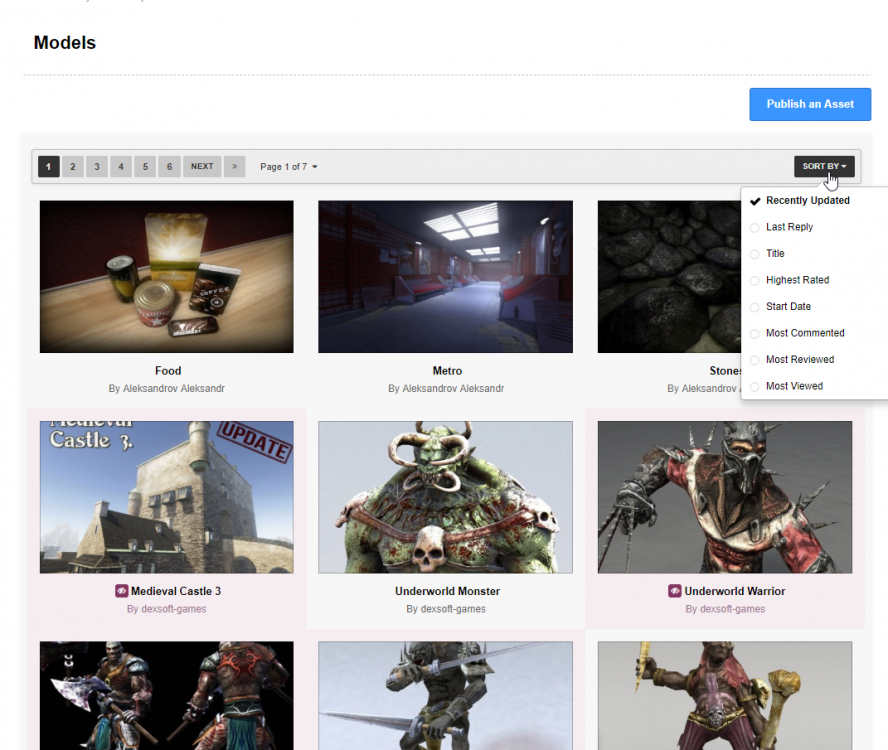Choose the Most Viewed sort option

[x=794, y=386]
